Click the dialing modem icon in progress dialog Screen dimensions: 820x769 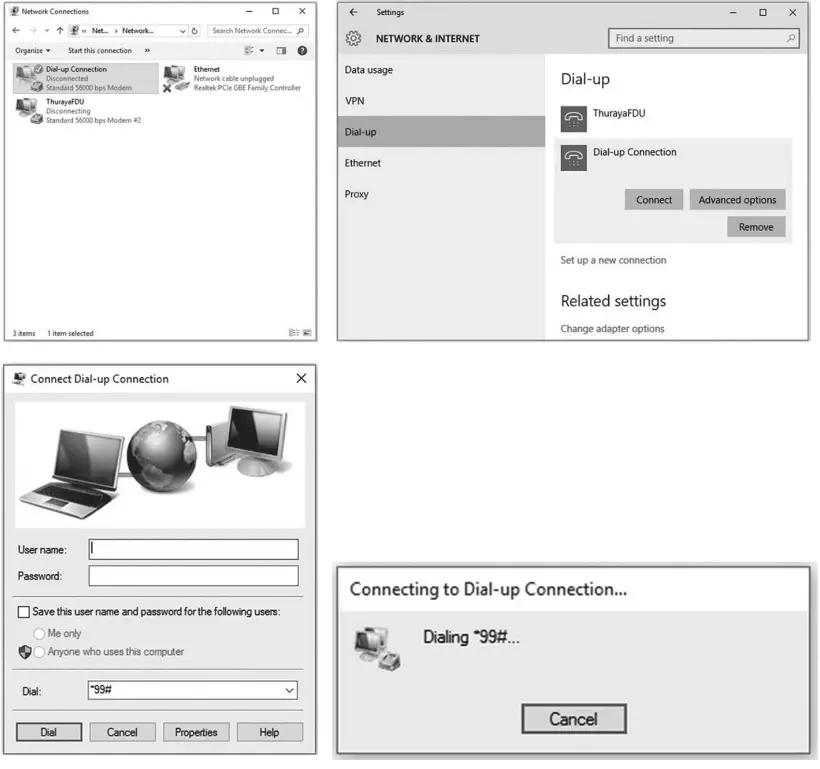click(377, 649)
